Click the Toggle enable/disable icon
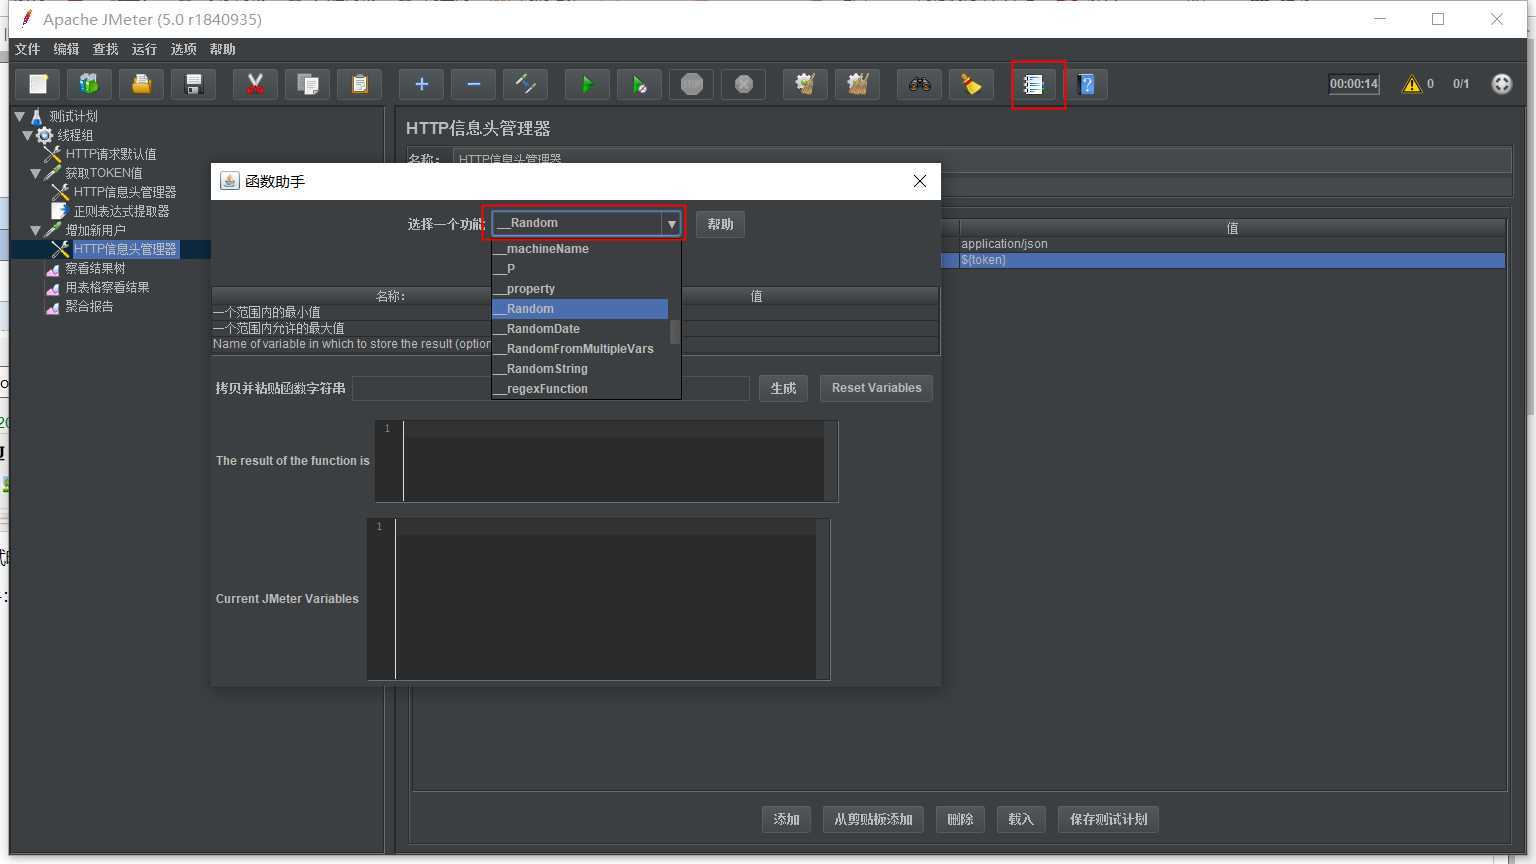 click(x=525, y=84)
